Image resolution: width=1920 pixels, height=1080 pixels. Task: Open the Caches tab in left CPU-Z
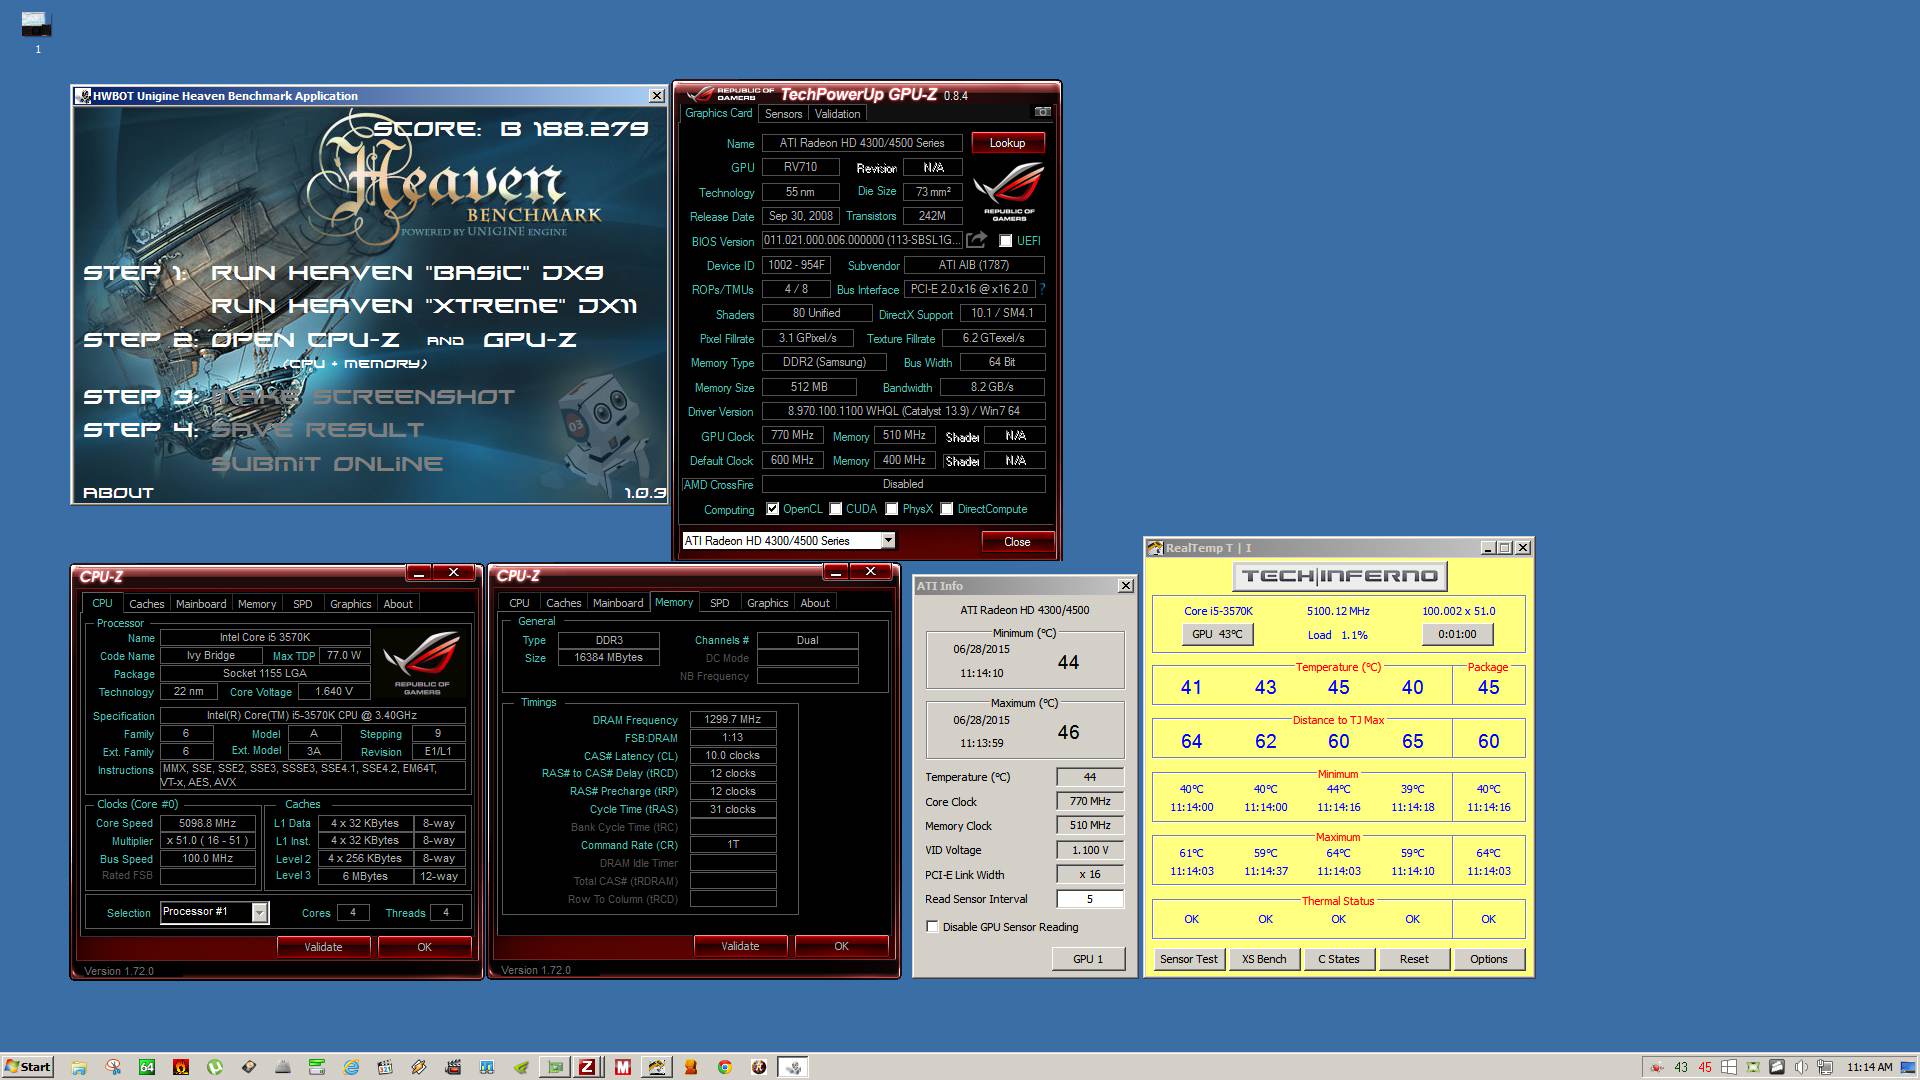[x=146, y=604]
